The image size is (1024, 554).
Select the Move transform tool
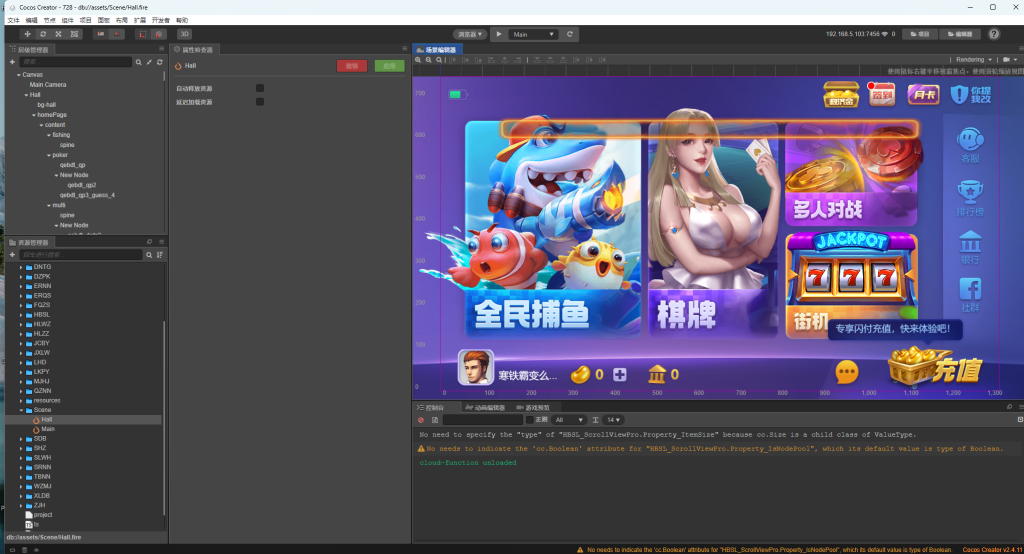coord(27,34)
